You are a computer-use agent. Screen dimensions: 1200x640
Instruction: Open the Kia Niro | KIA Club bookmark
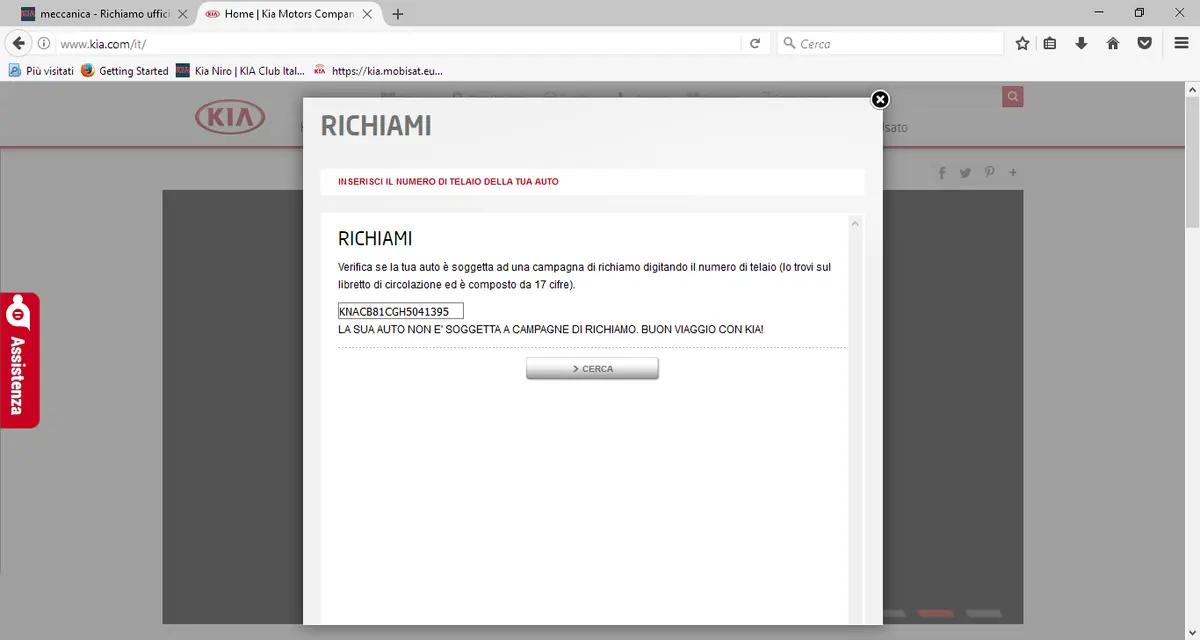(240, 71)
